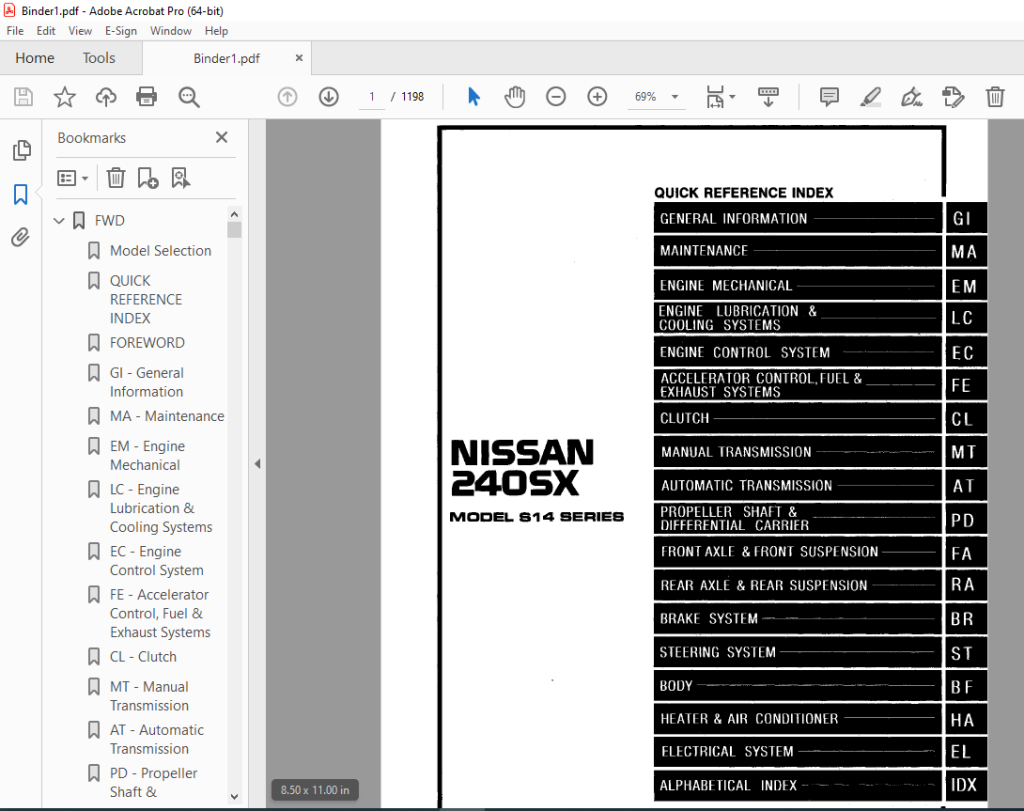
Task: Open LC - Engine Lubrication bookmark
Action: (161, 508)
